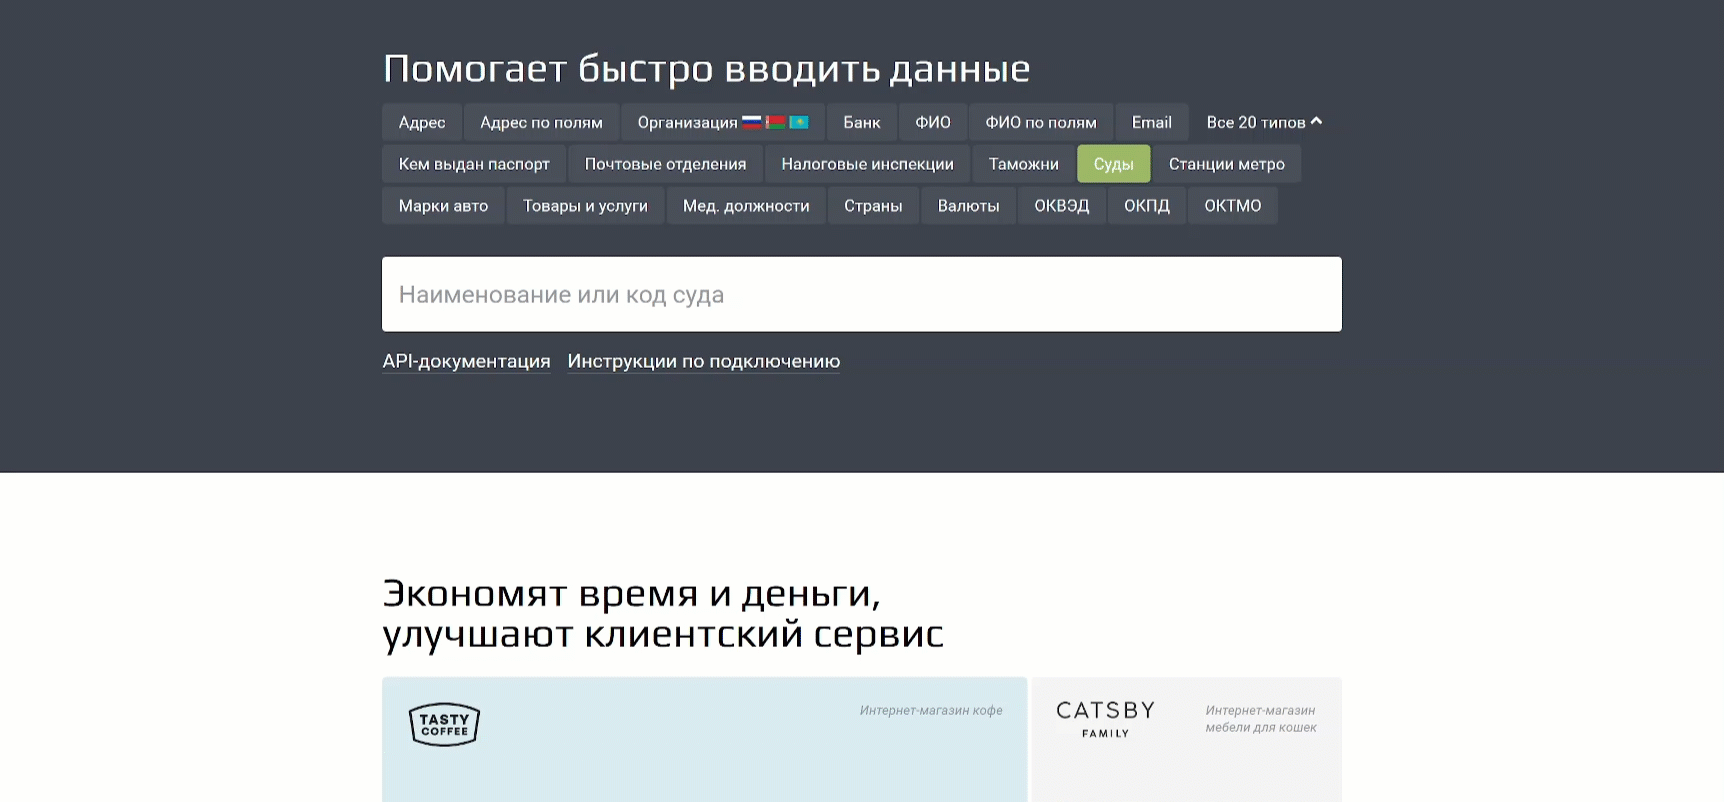Select the 'Марки авто' tab
The height and width of the screenshot is (802, 1724).
pos(443,206)
